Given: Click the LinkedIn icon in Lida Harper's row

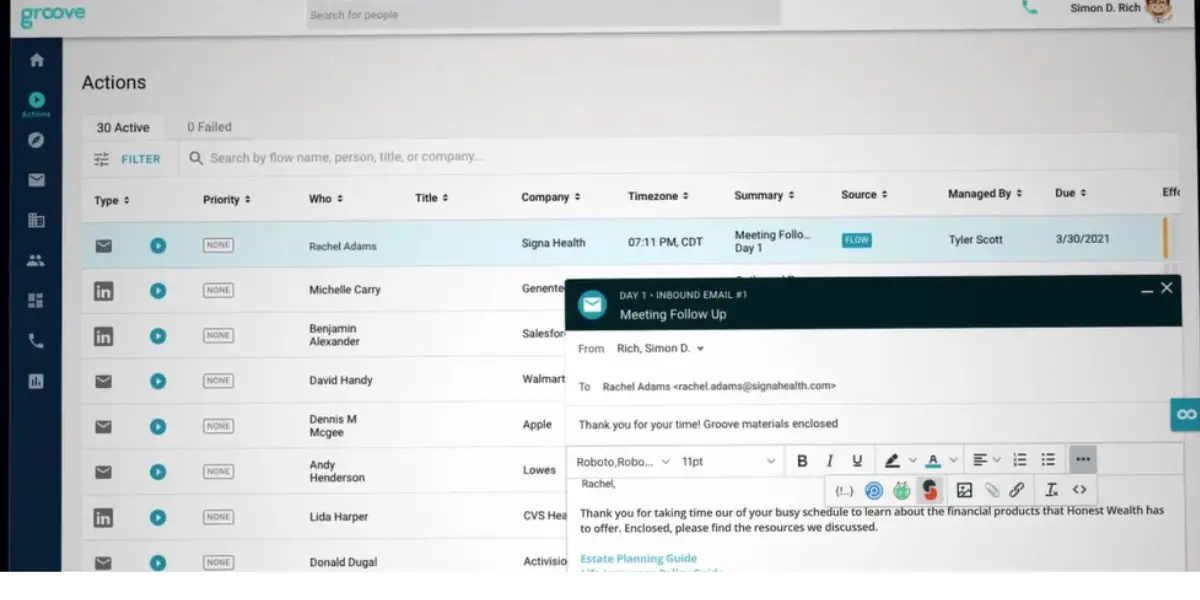Looking at the screenshot, I should [x=103, y=517].
